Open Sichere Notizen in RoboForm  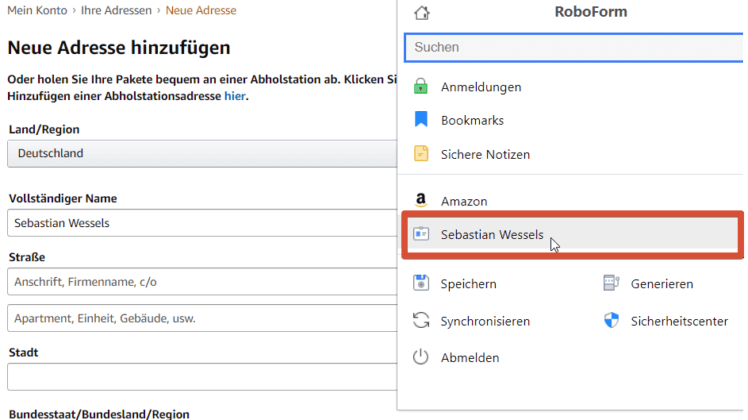click(x=485, y=154)
